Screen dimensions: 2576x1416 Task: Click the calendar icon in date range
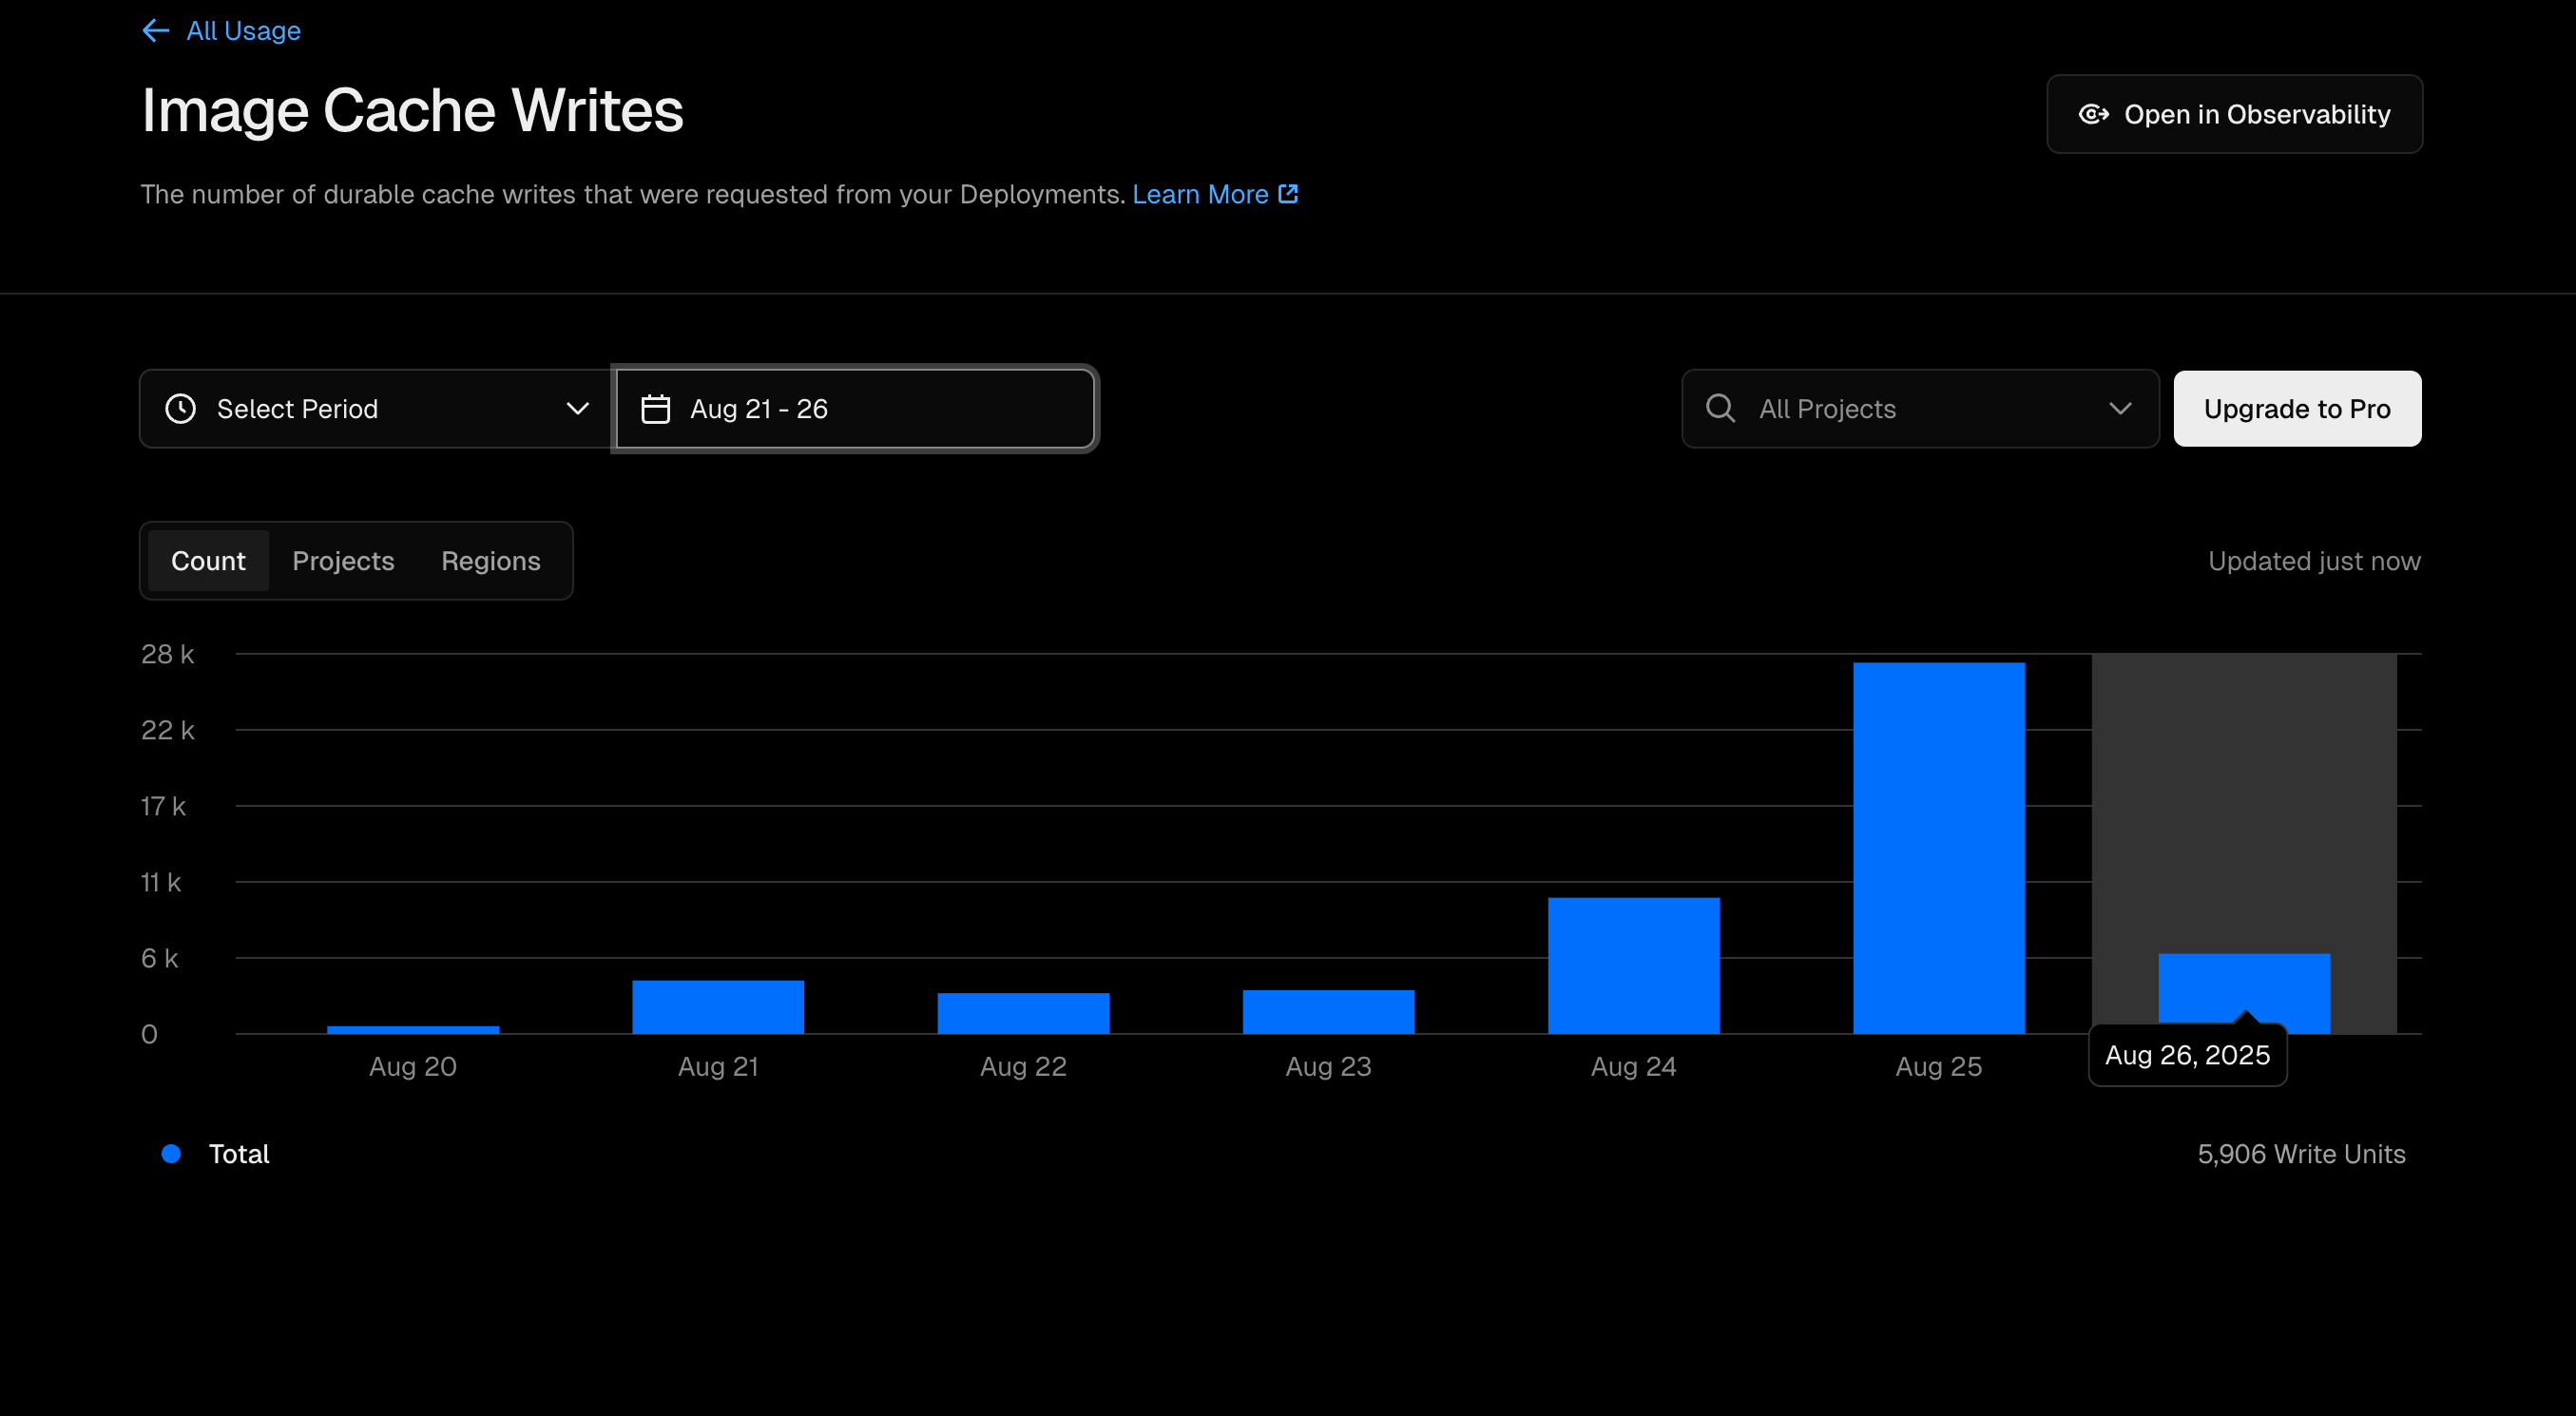click(x=655, y=409)
